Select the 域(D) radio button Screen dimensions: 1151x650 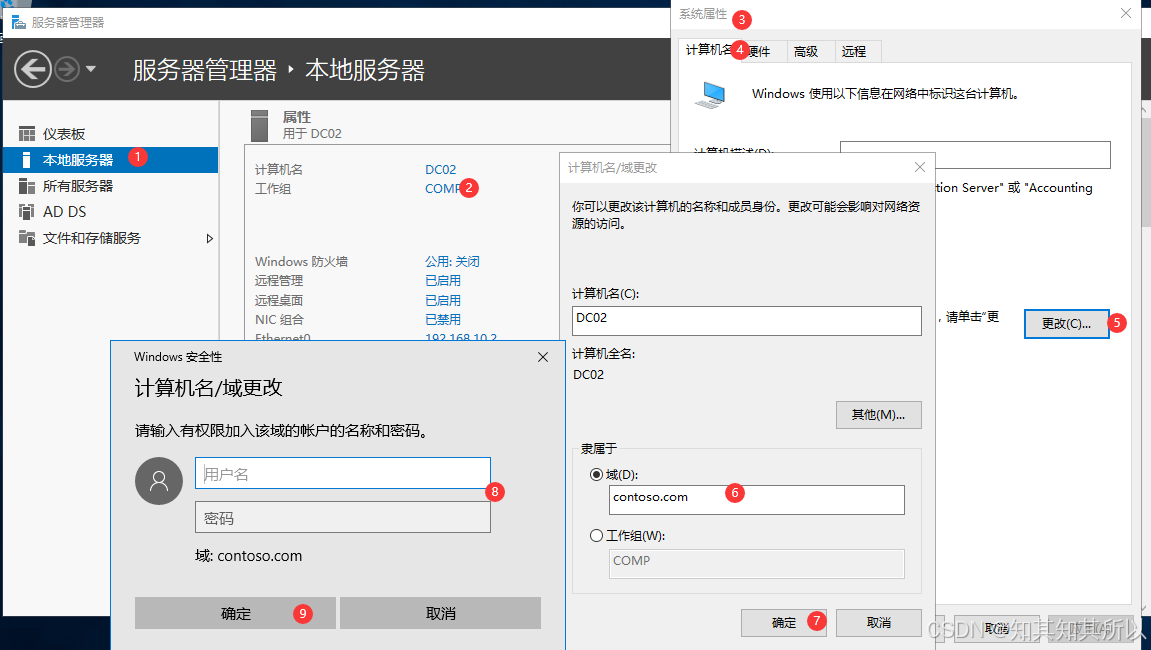coord(596,474)
